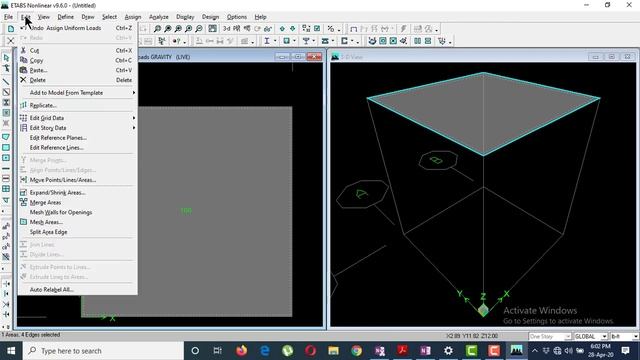The image size is (640, 360).
Task: Open the Draw menu
Action: click(88, 17)
